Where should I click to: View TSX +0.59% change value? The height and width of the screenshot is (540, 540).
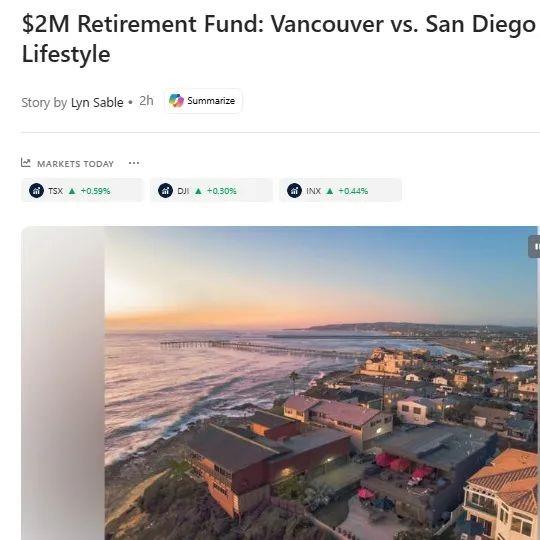(x=95, y=191)
